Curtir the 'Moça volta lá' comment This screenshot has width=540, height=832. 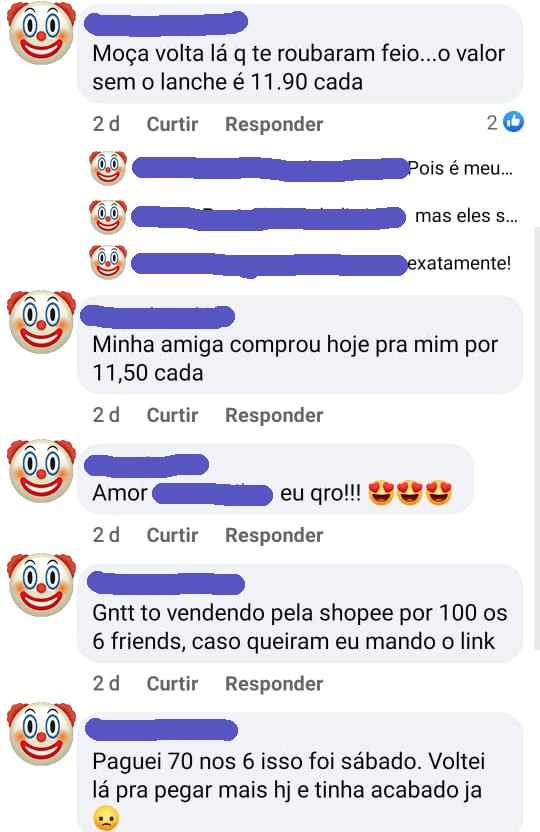(172, 124)
